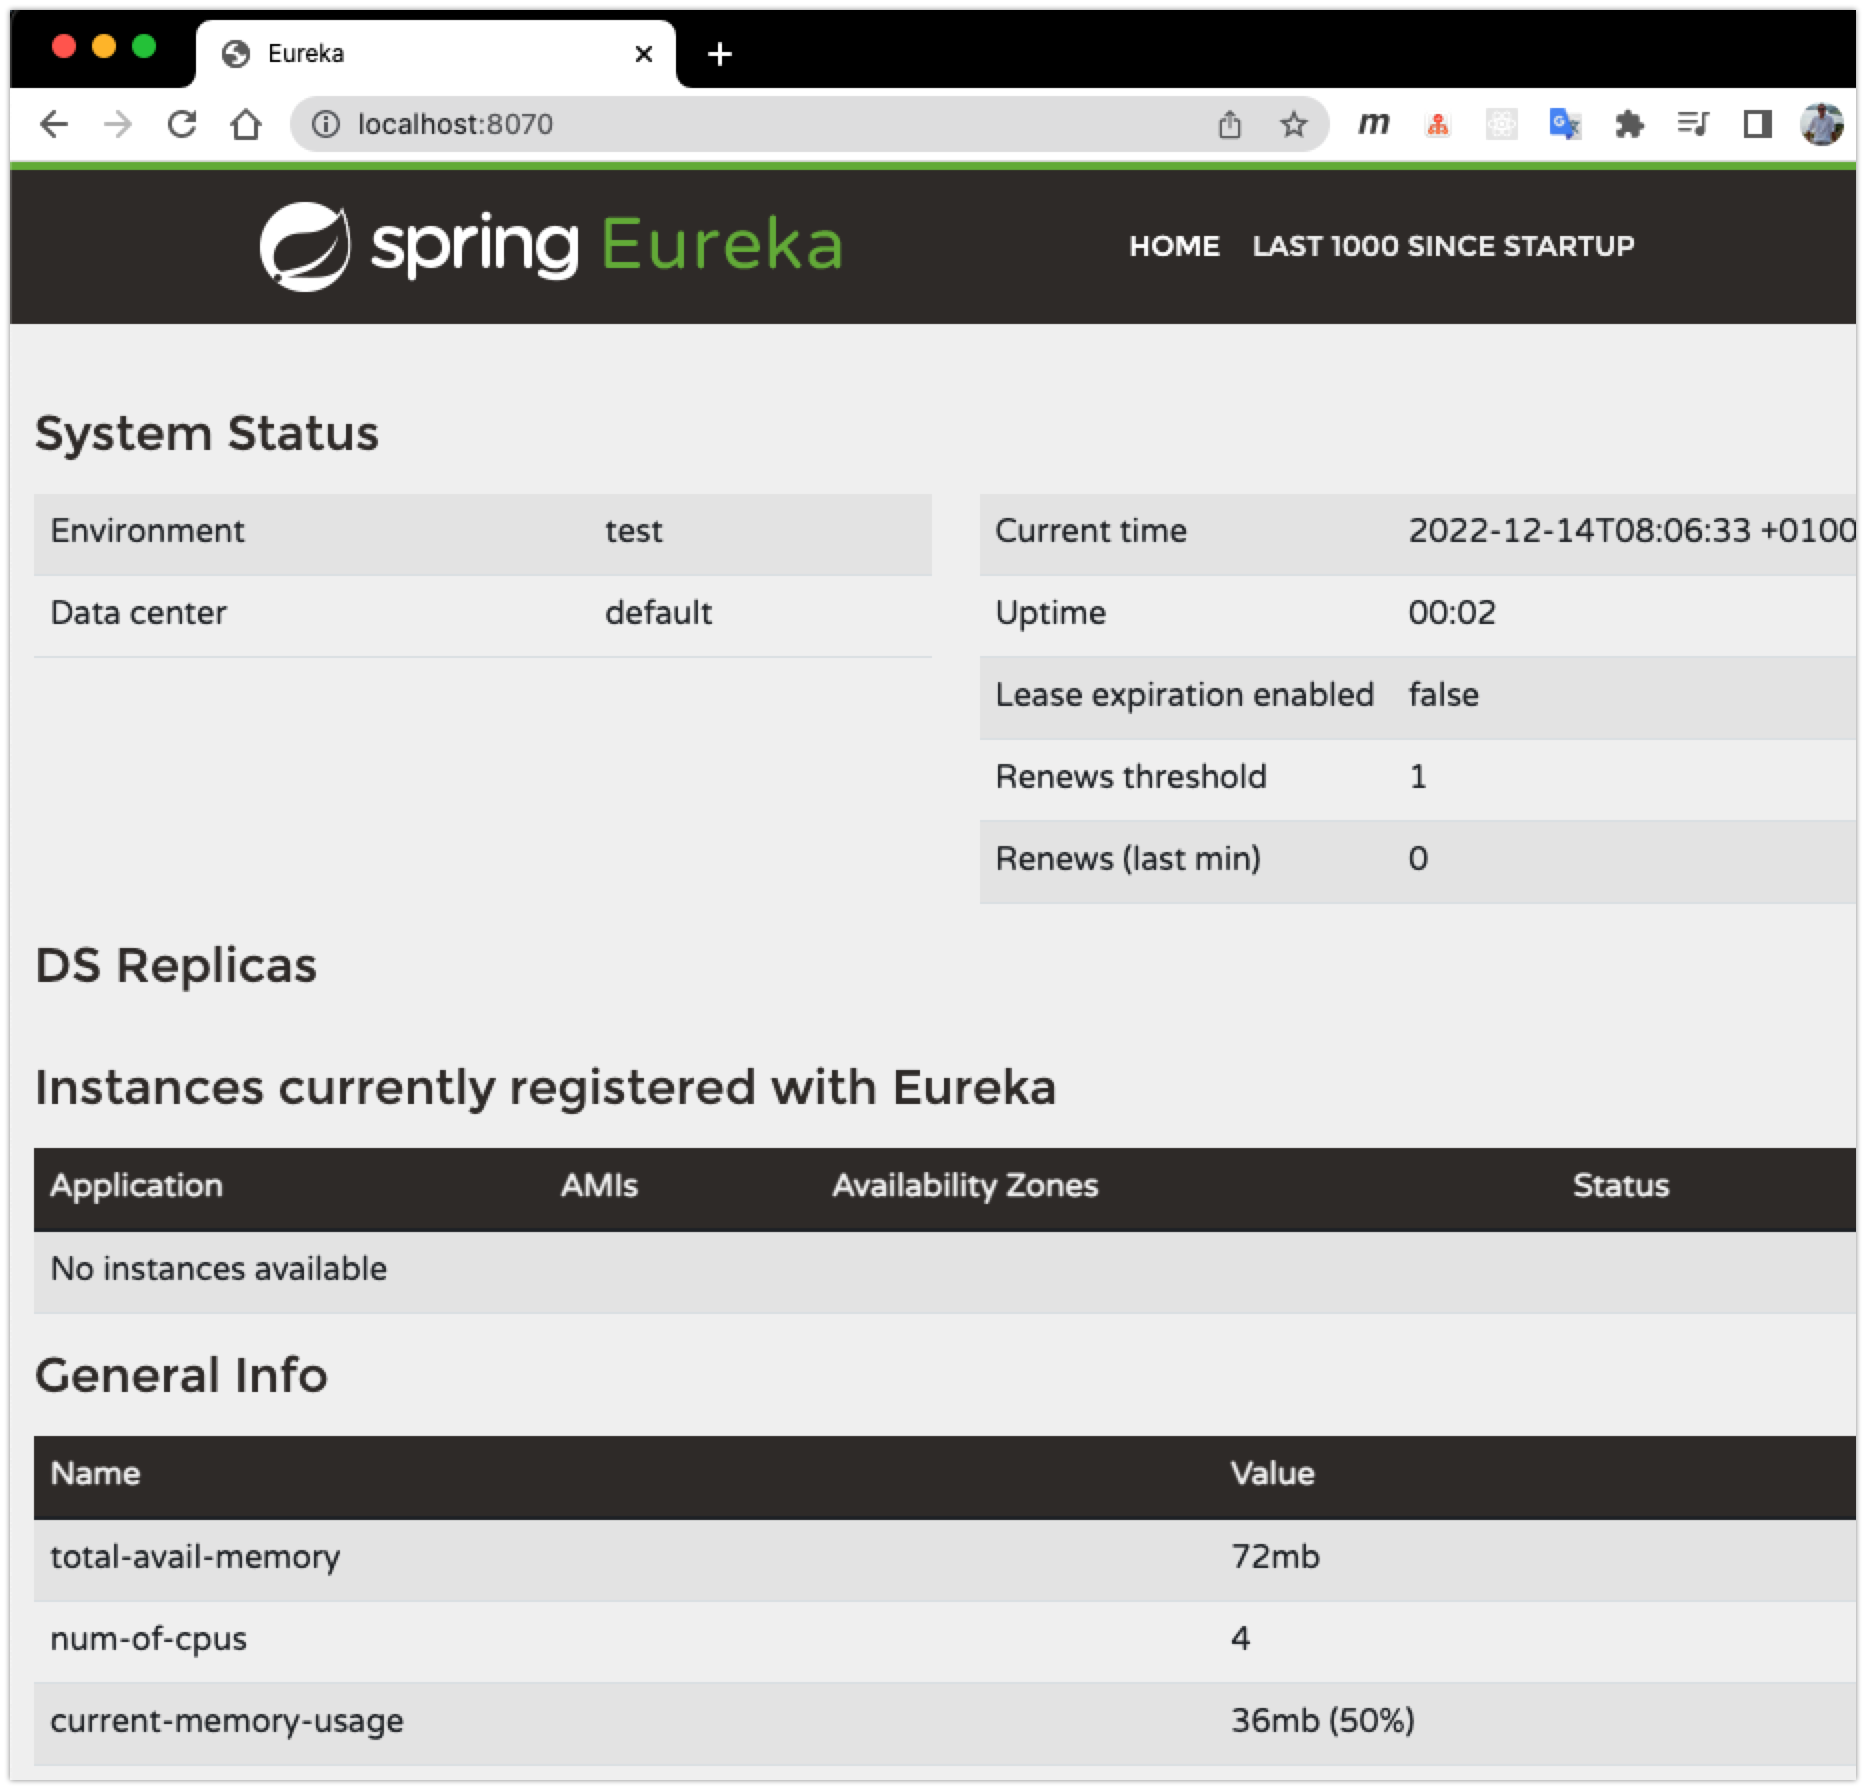Click the current-memory-usage row name
This screenshot has width=1866, height=1790.
[227, 1721]
